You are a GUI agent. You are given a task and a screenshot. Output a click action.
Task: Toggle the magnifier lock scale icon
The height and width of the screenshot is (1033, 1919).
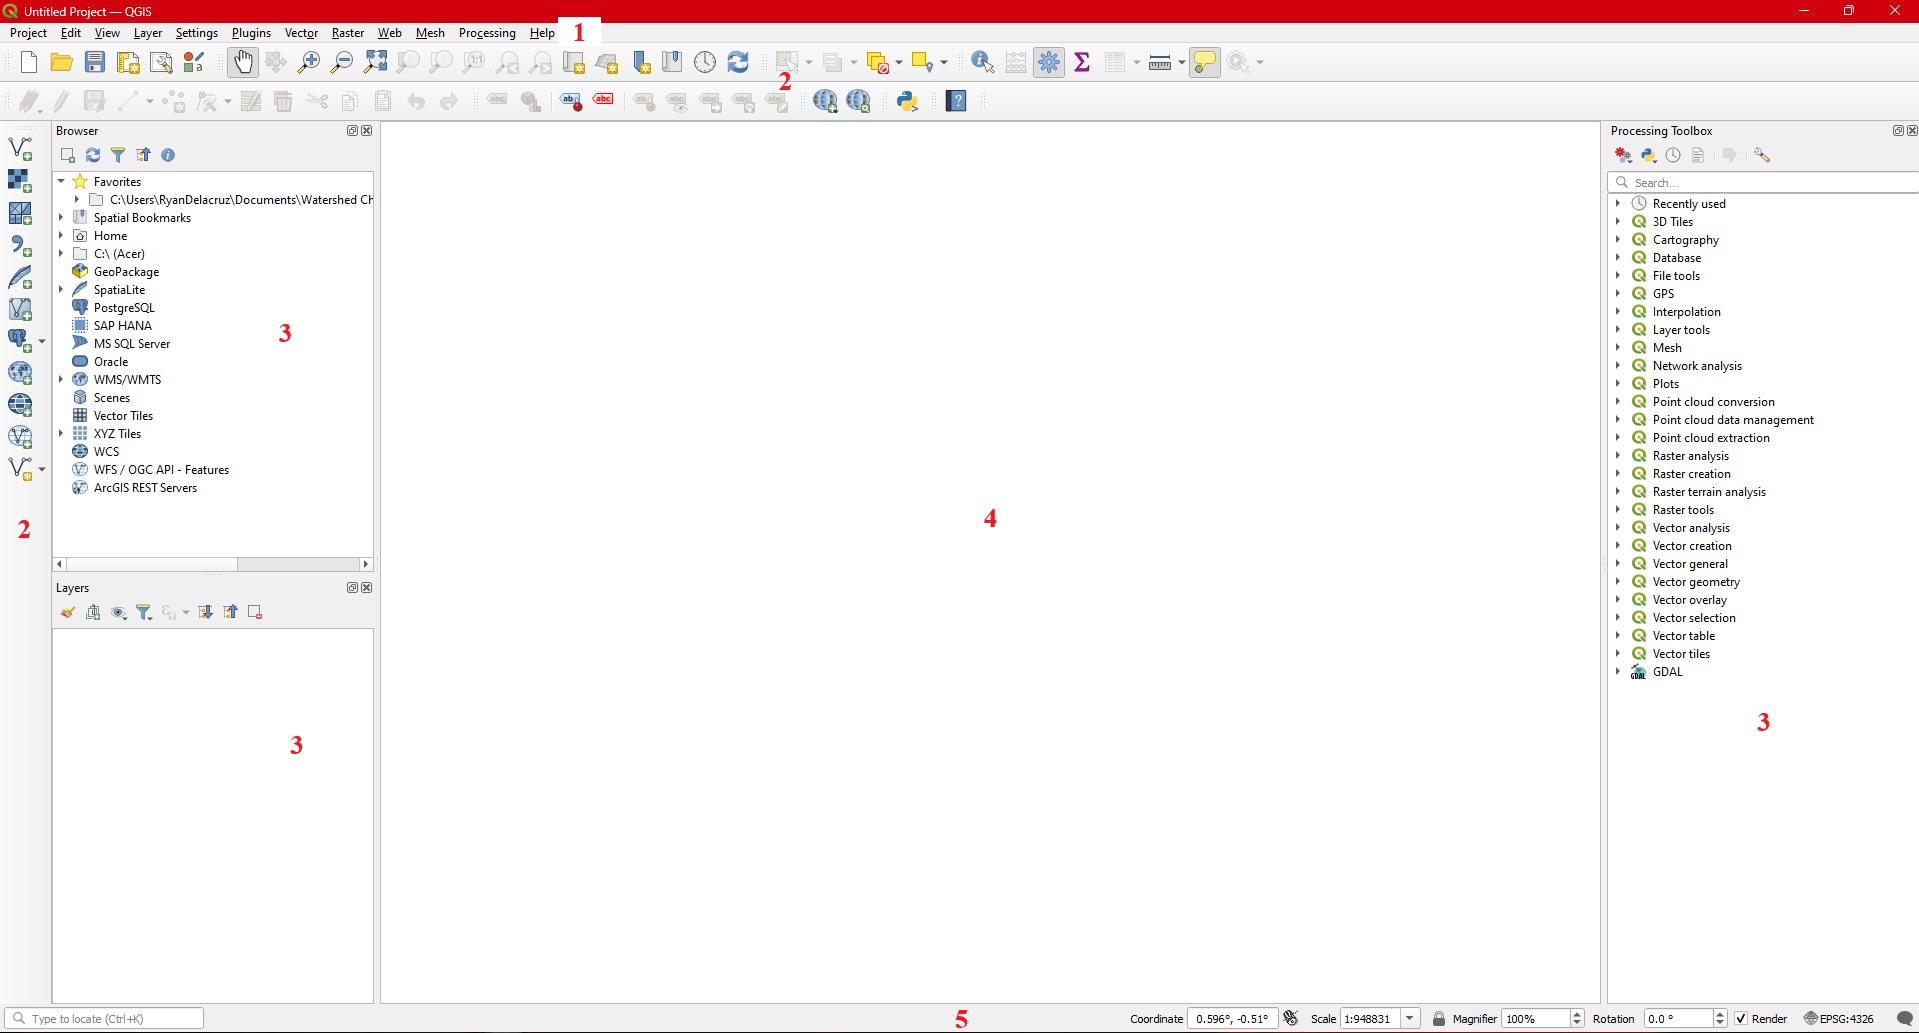point(1439,1018)
